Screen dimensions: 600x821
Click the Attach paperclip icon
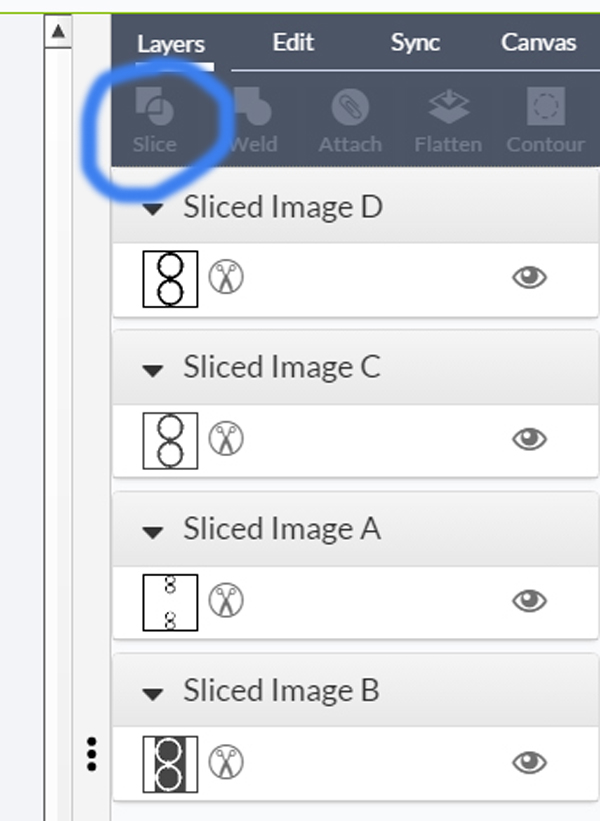[350, 106]
